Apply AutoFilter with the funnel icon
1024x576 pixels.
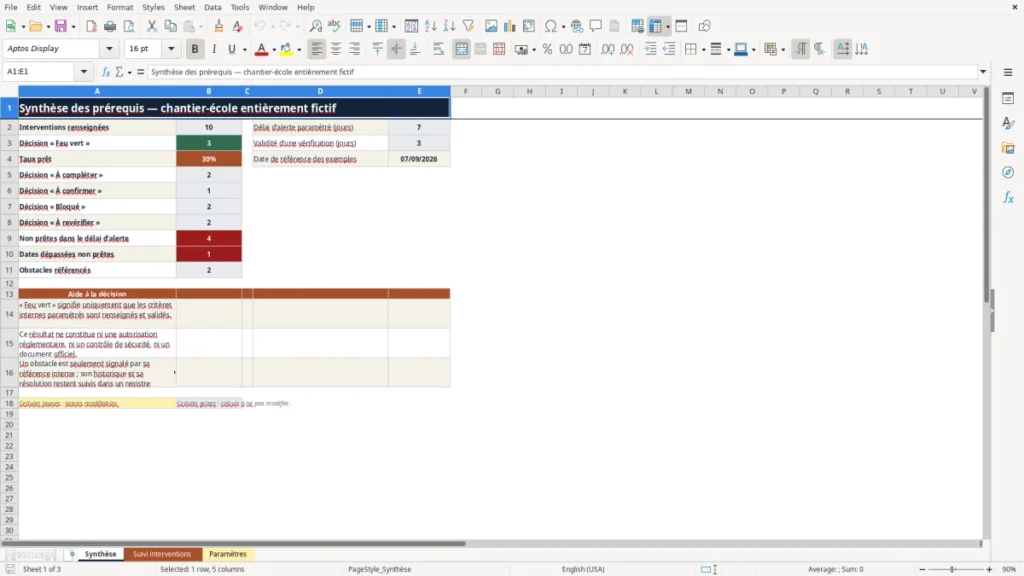tap(468, 26)
